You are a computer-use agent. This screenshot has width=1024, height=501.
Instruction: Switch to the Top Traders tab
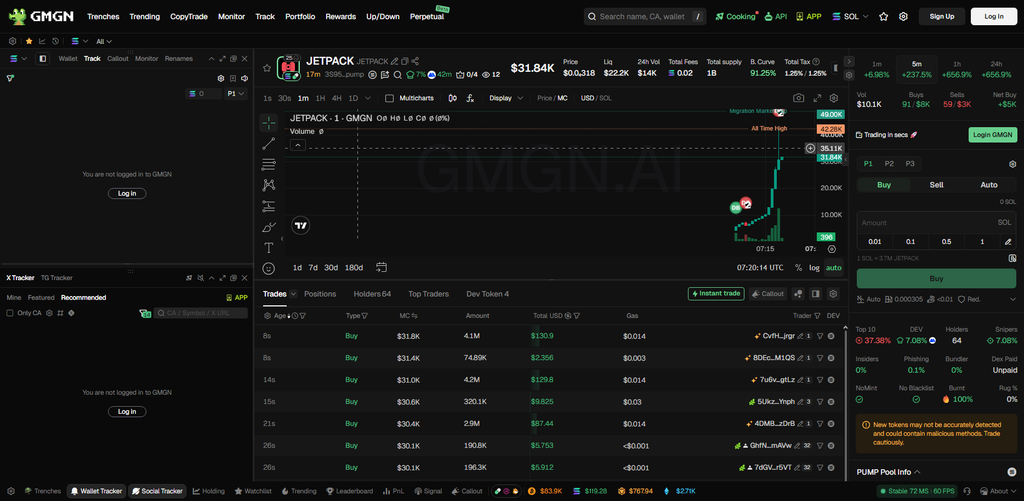pos(428,294)
